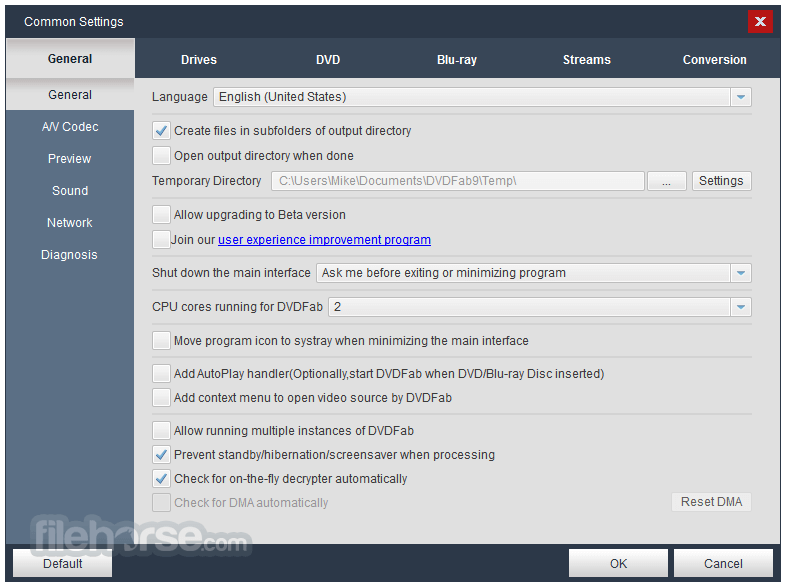Viewport: 785px width, 587px height.
Task: Check Add AutoPlay handler option
Action: coord(161,373)
